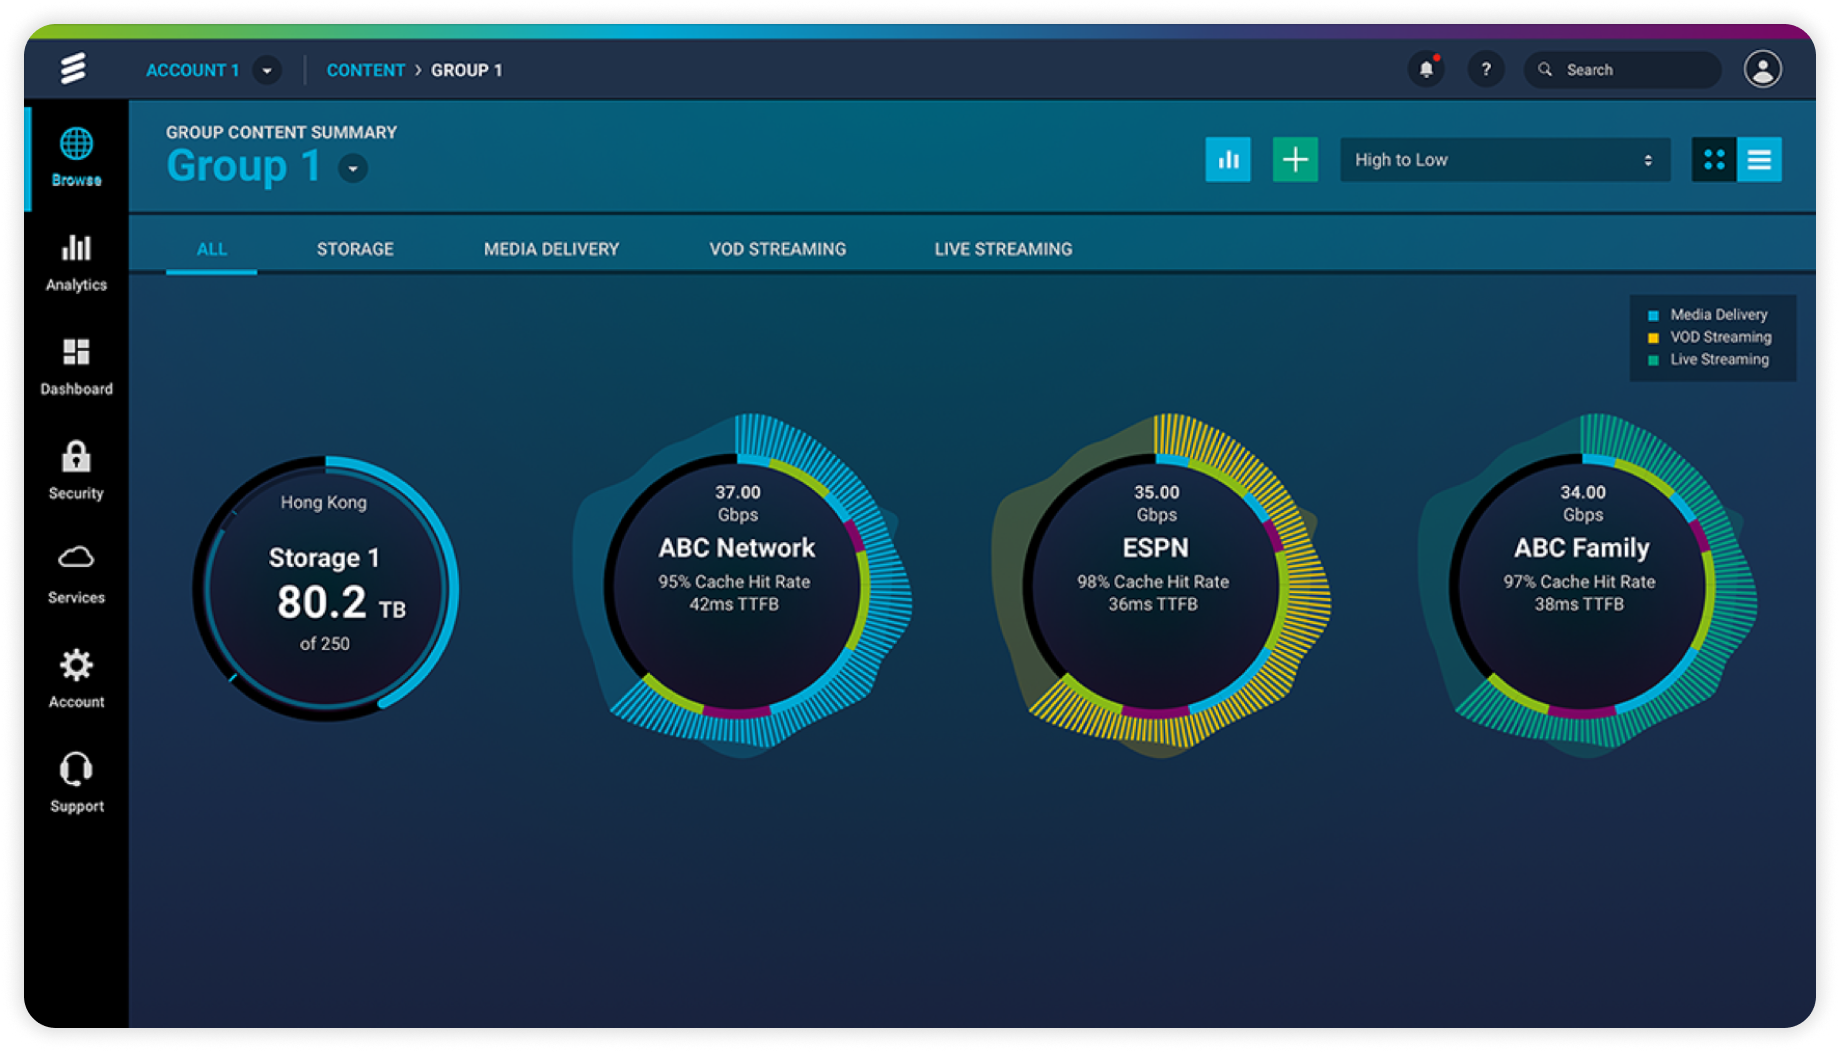Open the Browse globe section

(76, 157)
